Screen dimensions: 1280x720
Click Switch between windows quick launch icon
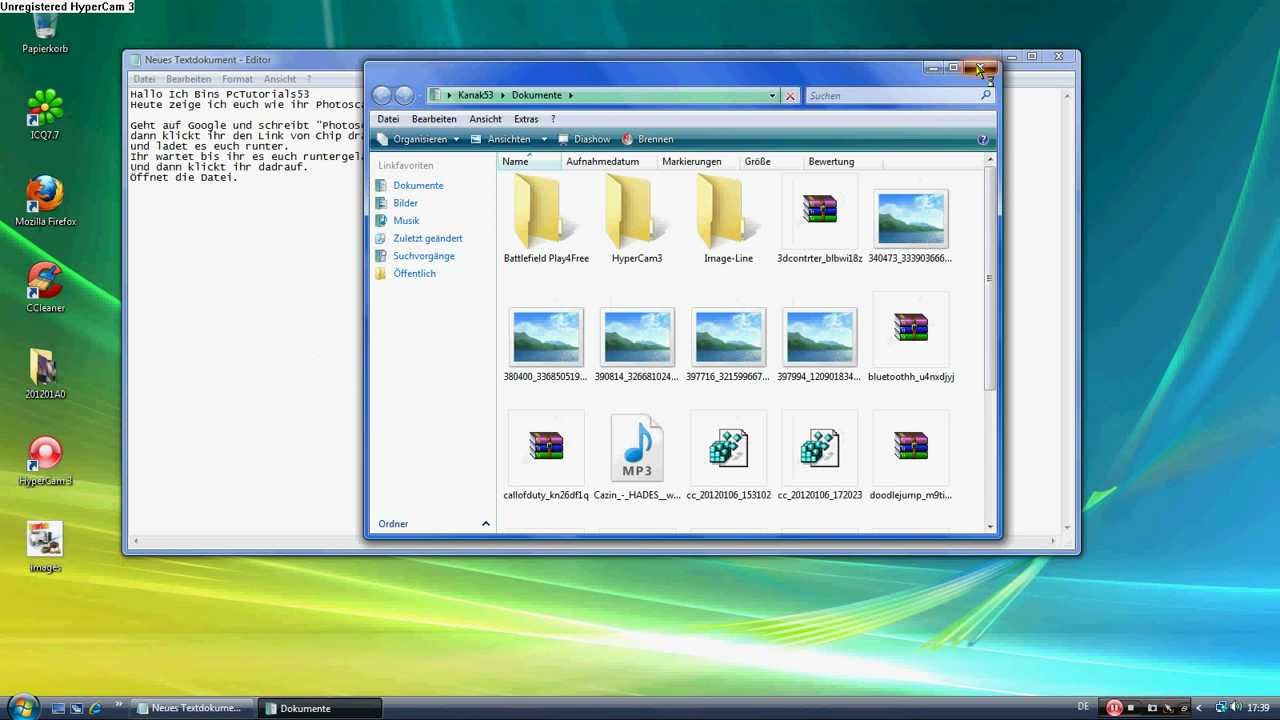click(x=77, y=708)
